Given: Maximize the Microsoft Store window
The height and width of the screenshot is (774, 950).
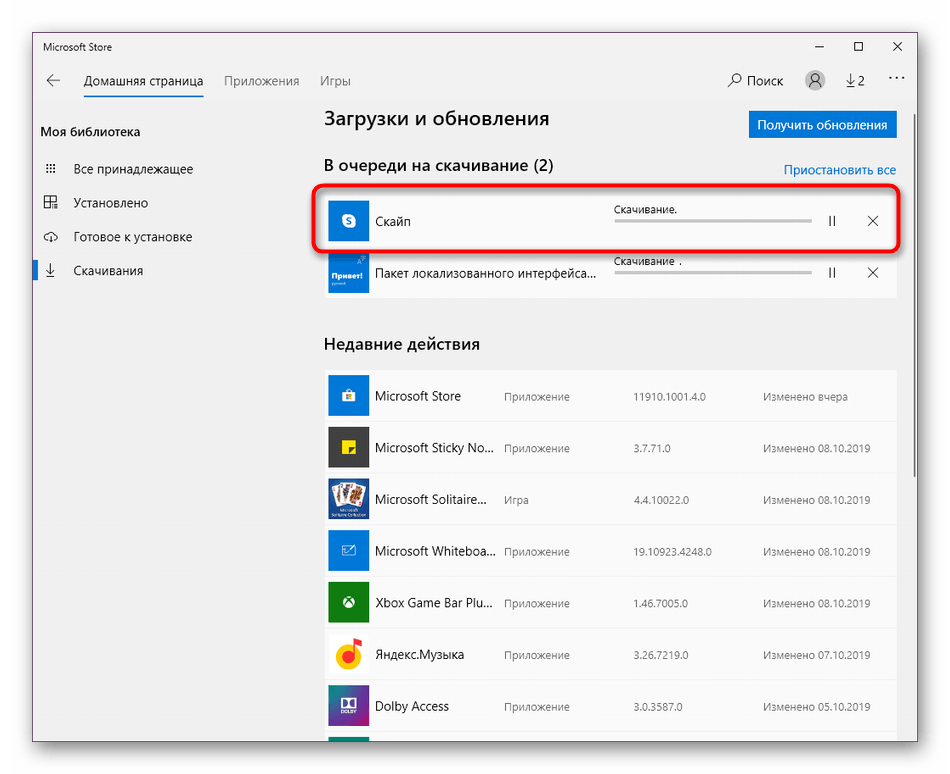Looking at the screenshot, I should (858, 47).
